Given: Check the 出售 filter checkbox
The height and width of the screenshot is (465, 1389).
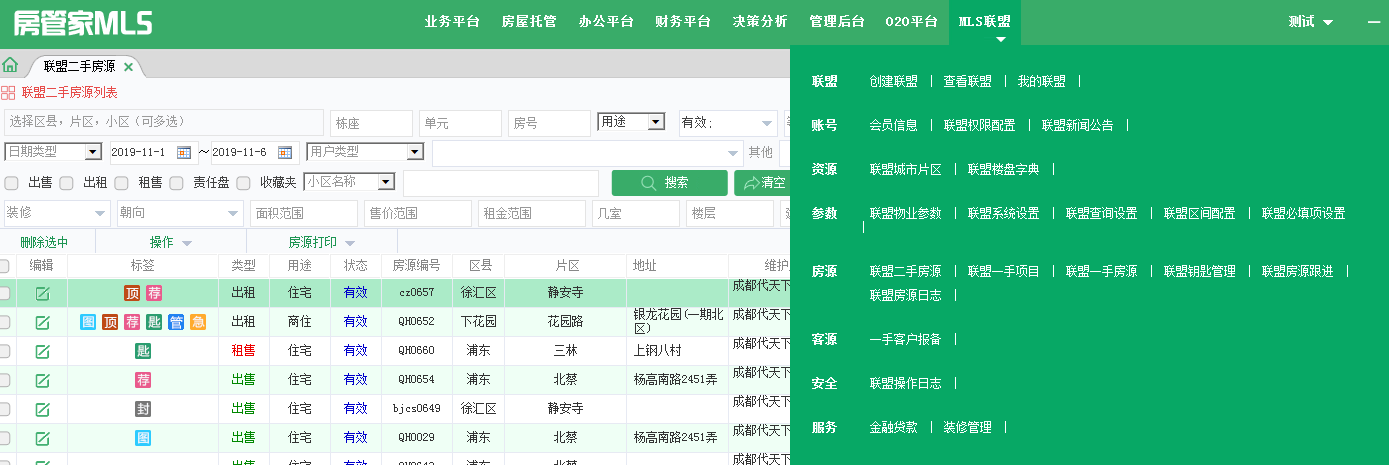Looking at the screenshot, I should click(12, 183).
